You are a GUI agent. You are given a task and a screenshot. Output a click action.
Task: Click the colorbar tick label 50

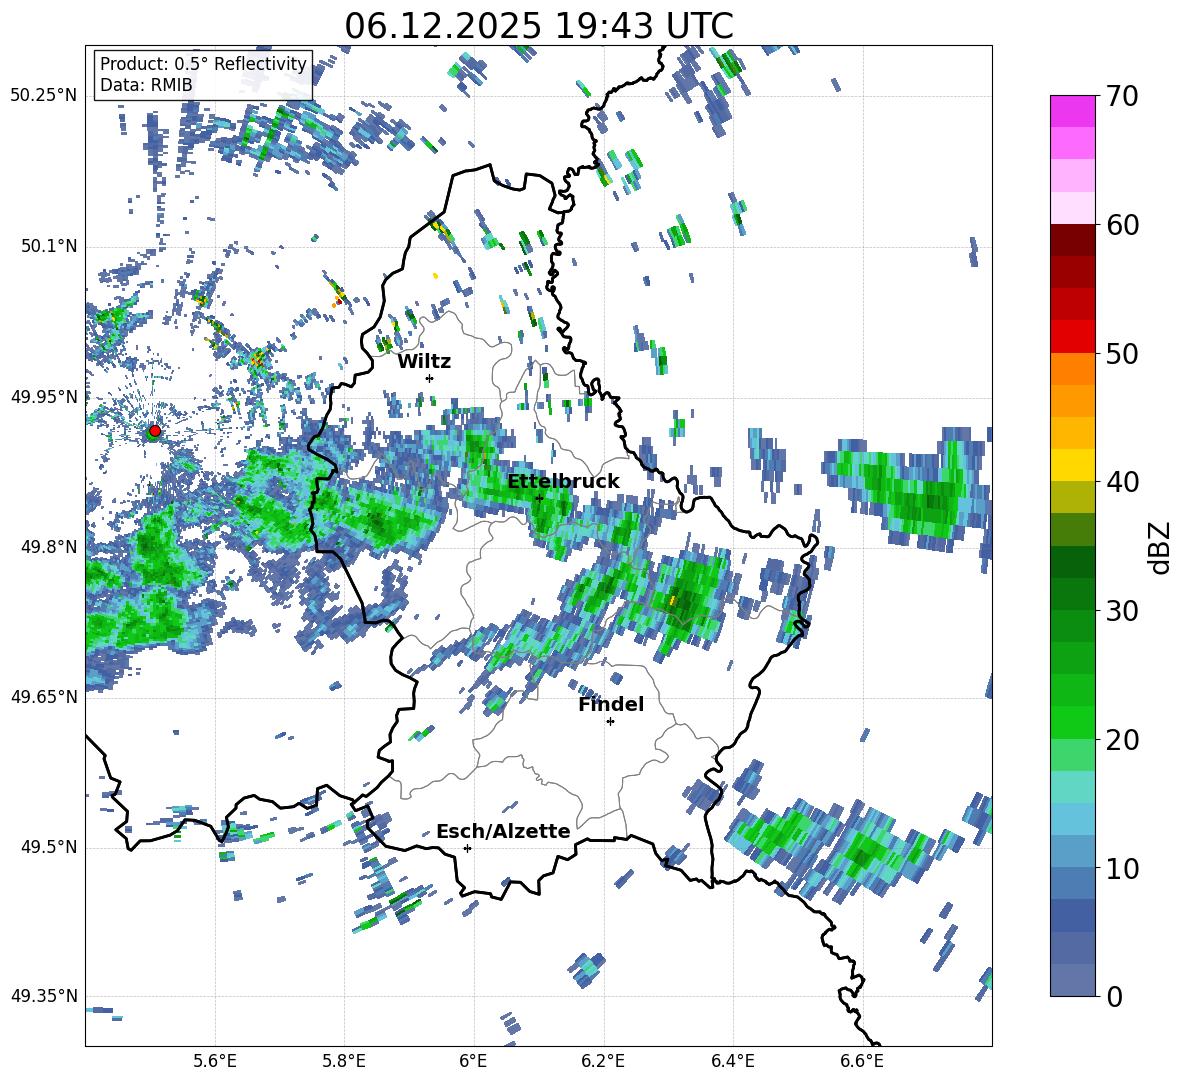[x=1121, y=353]
